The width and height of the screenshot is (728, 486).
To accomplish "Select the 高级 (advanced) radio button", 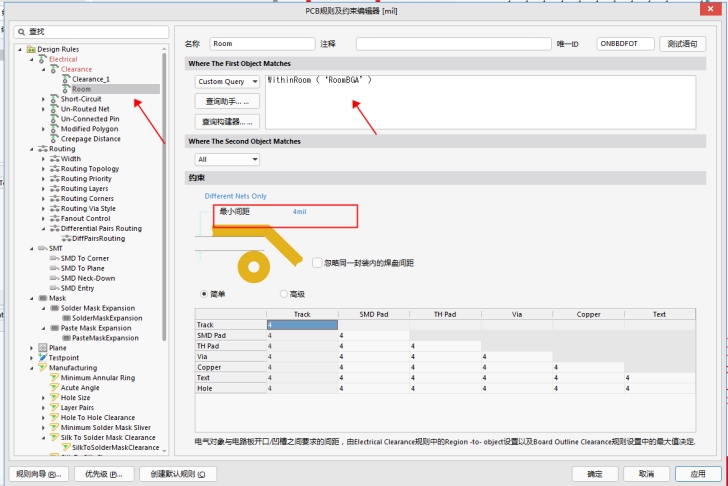I will (x=284, y=294).
